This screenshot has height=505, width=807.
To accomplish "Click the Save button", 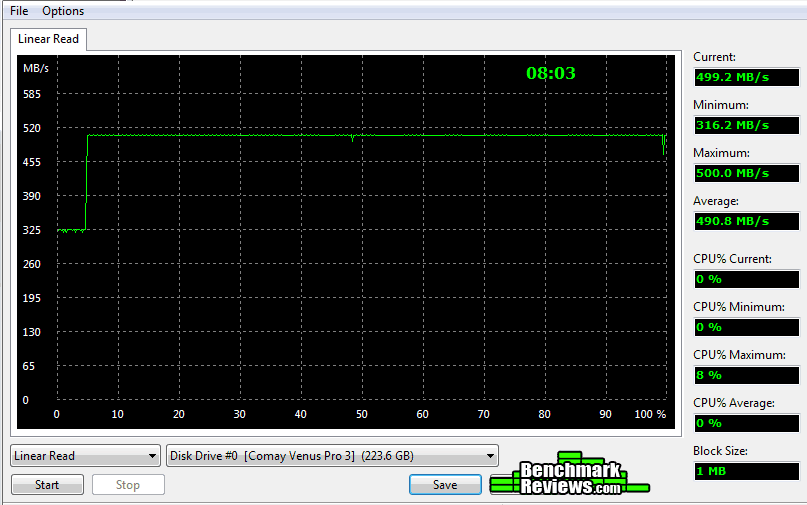I will coord(445,484).
